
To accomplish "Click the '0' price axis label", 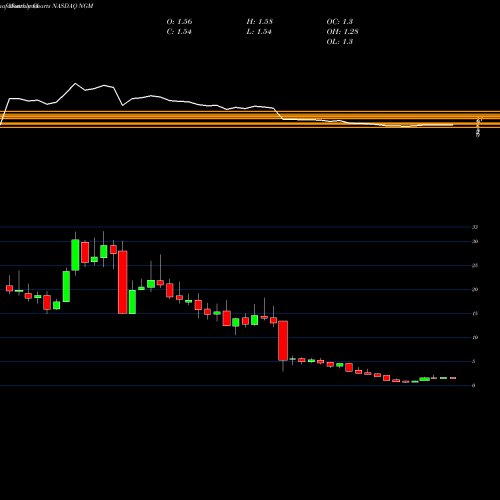I will tap(474, 385).
